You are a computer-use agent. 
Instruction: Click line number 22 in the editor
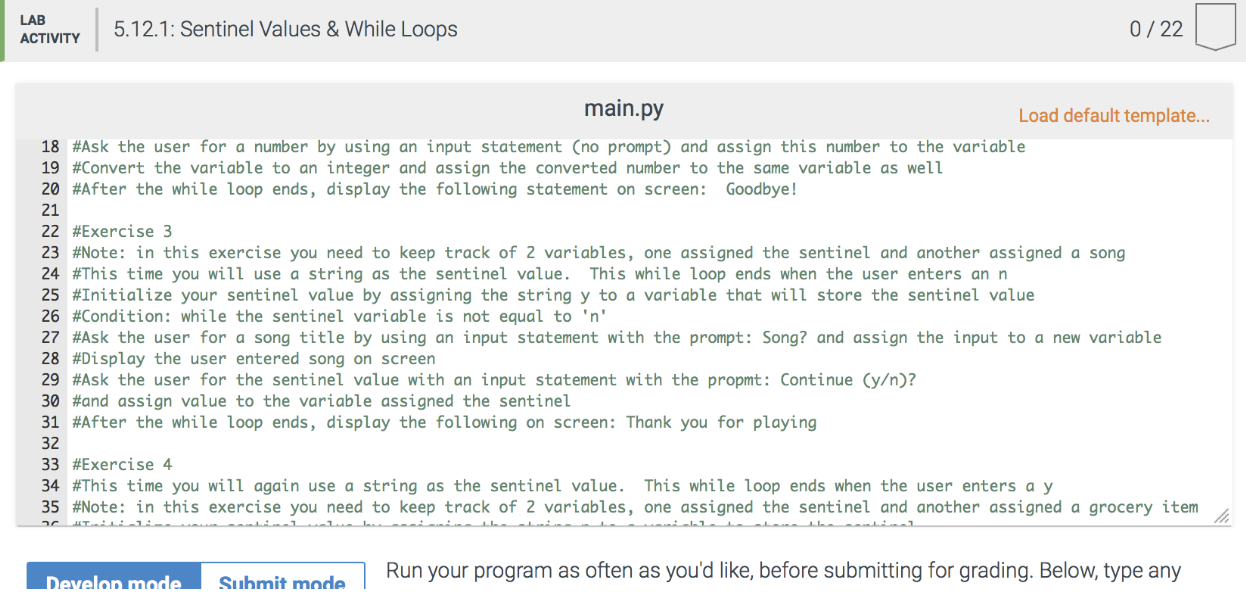[x=46, y=231]
